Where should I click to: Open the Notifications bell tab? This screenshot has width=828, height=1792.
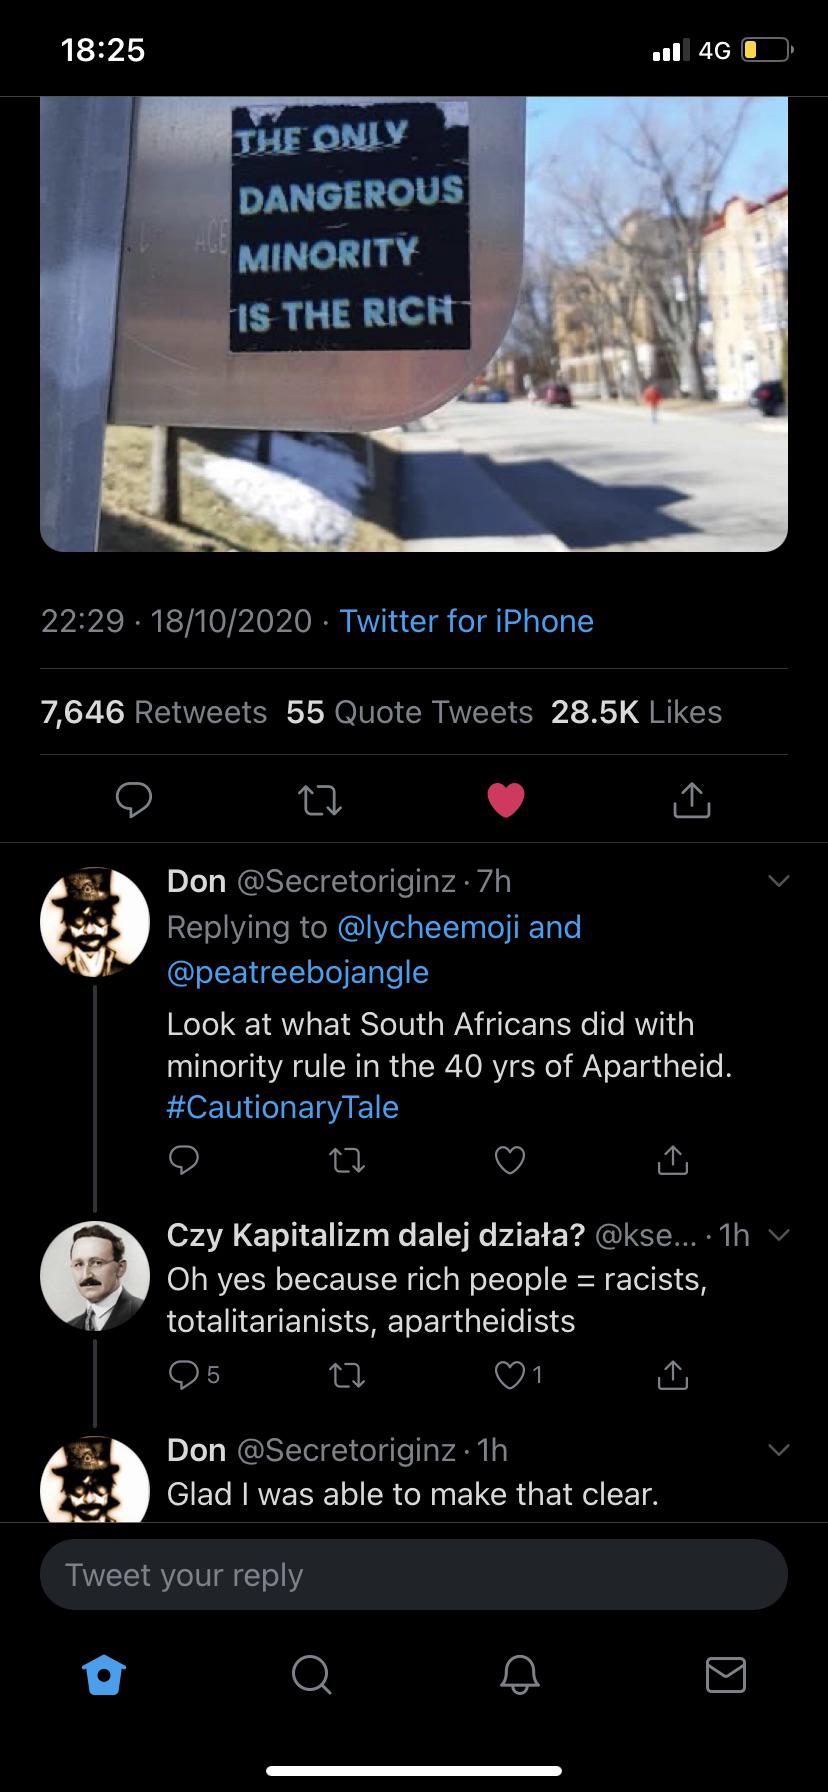pyautogui.click(x=518, y=1674)
